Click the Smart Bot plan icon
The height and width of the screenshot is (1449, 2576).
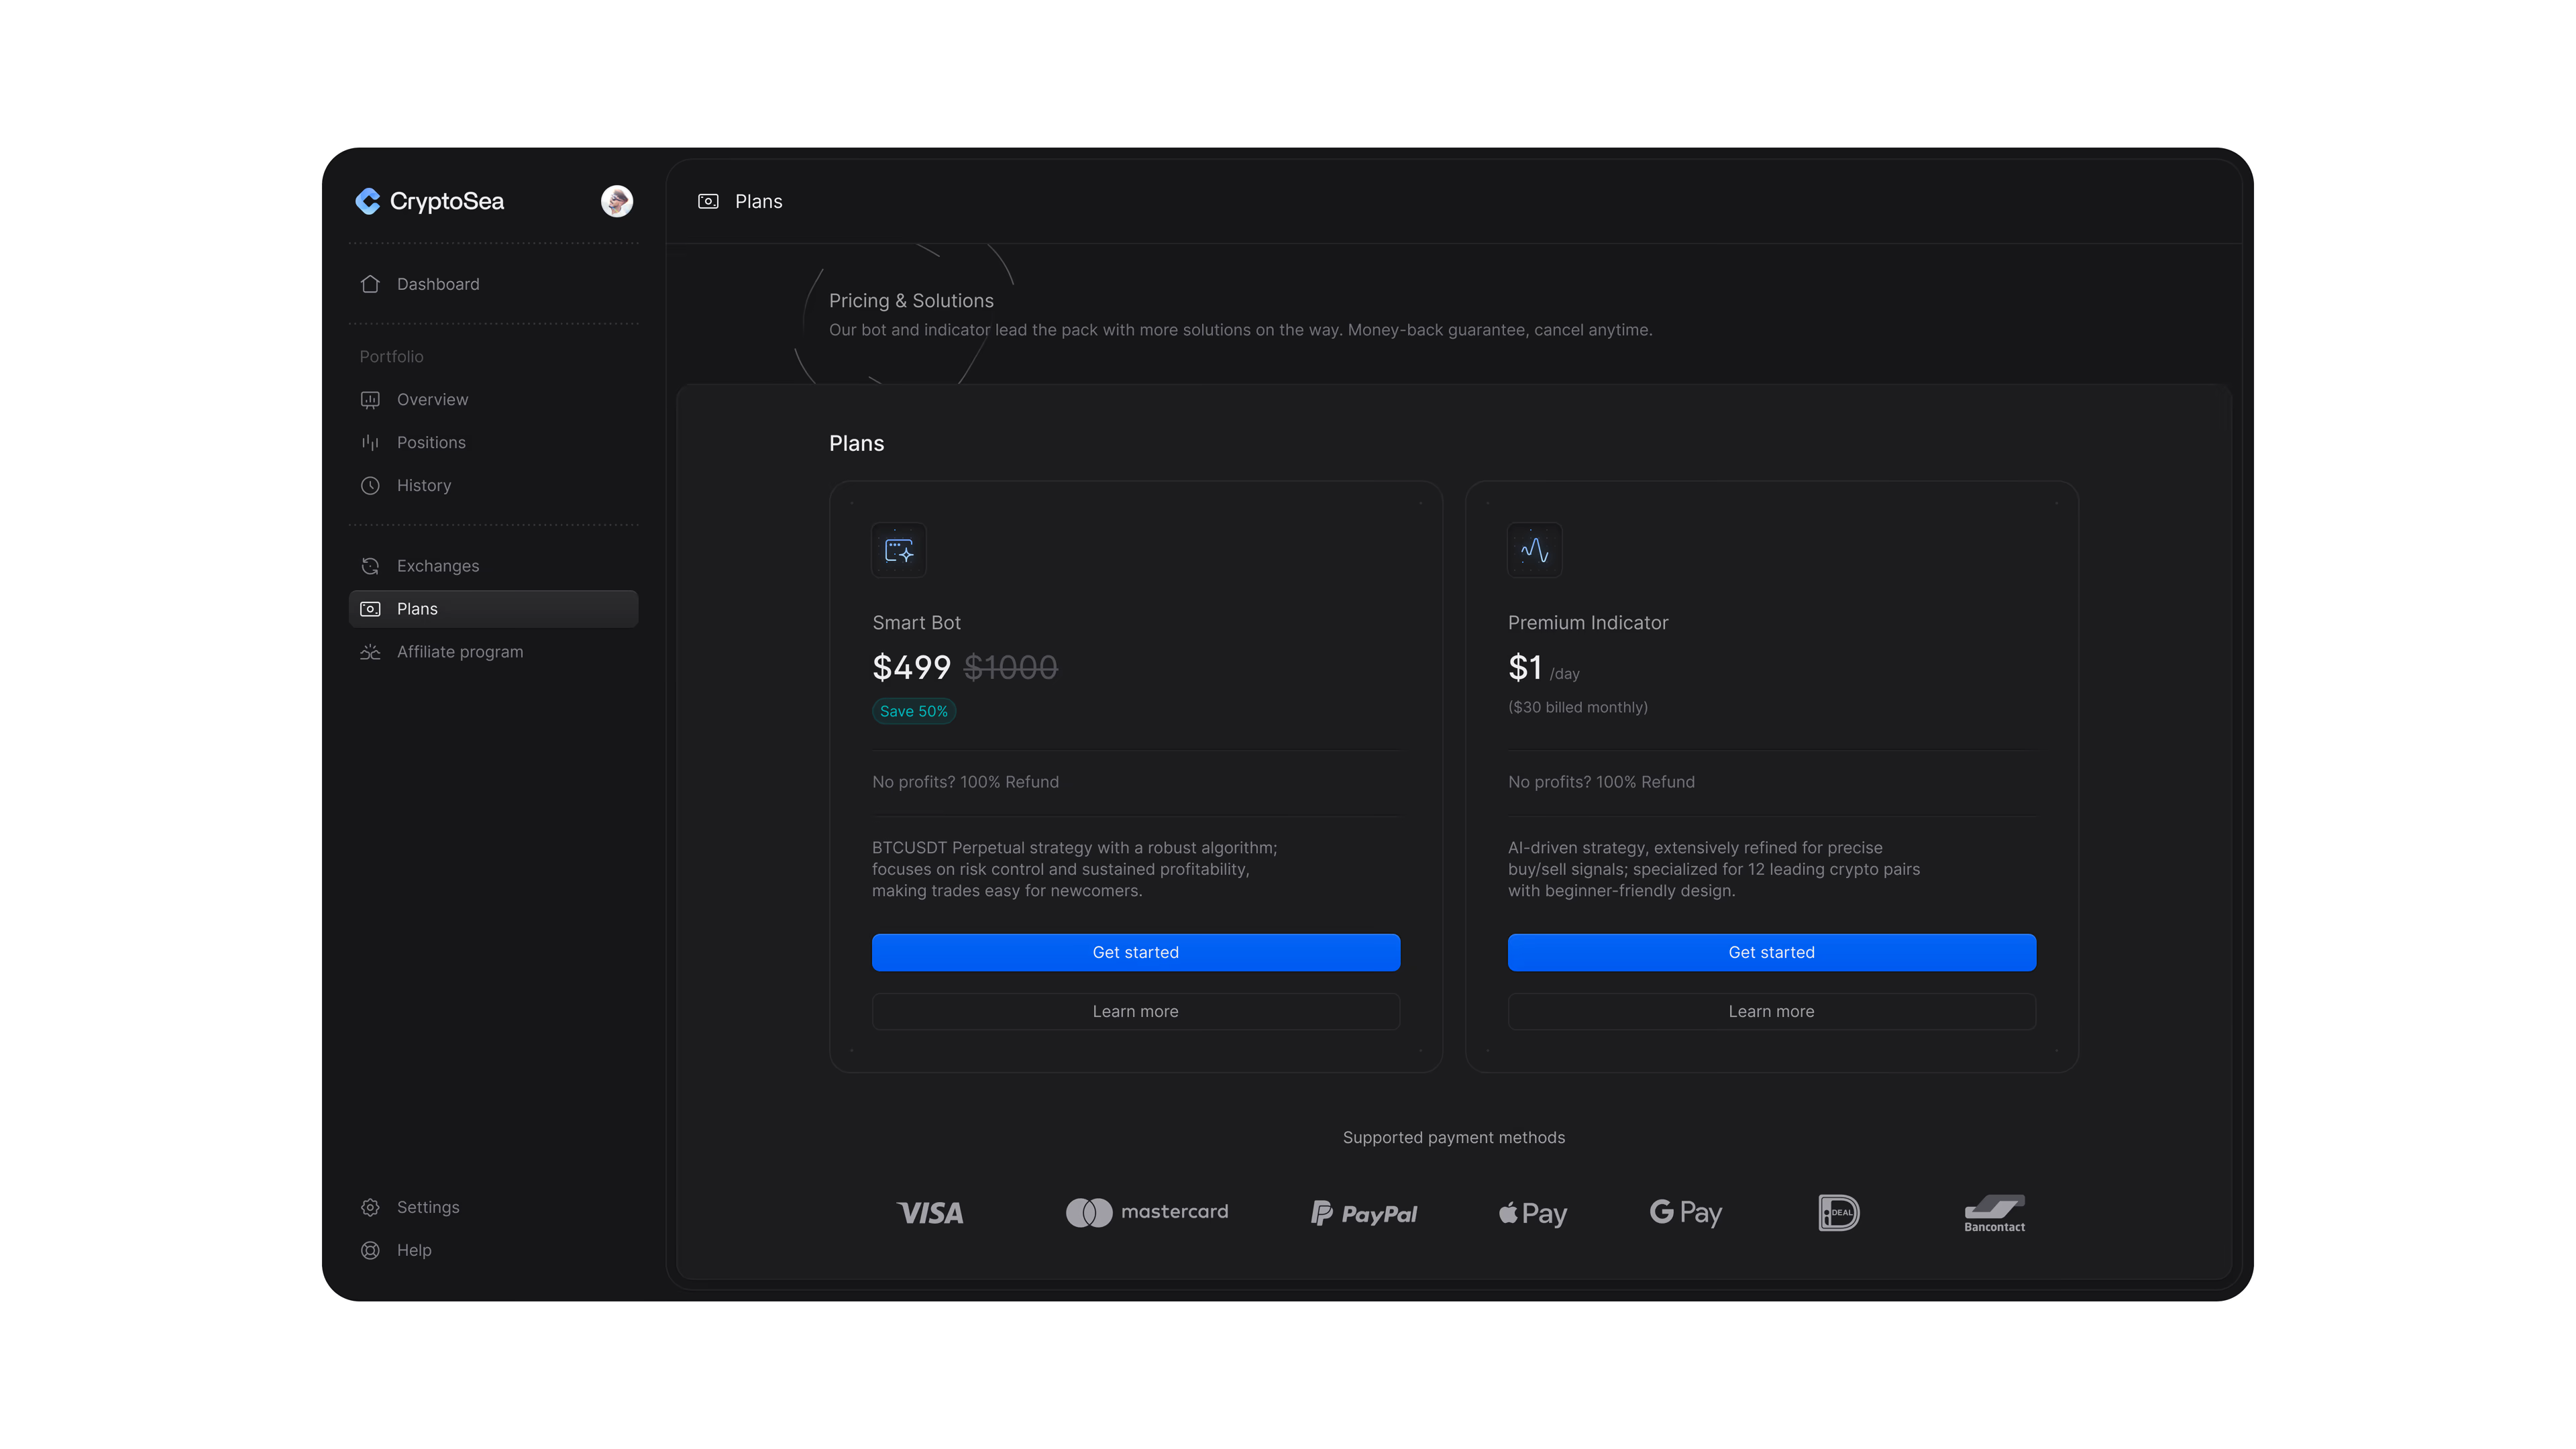898,550
